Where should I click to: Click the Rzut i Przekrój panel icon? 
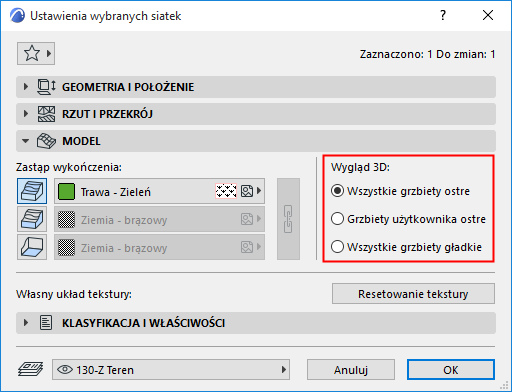pyautogui.click(x=46, y=114)
